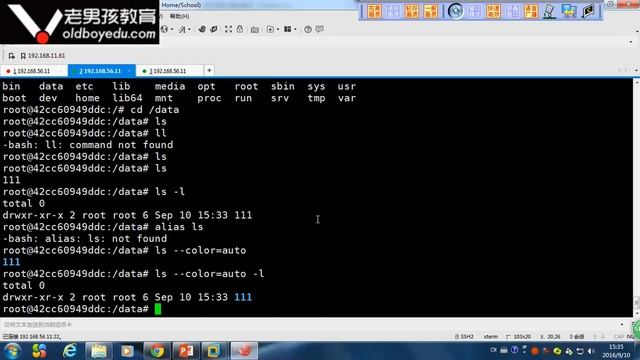
Task: Click the SSH2 status bar entry
Action: [464, 337]
